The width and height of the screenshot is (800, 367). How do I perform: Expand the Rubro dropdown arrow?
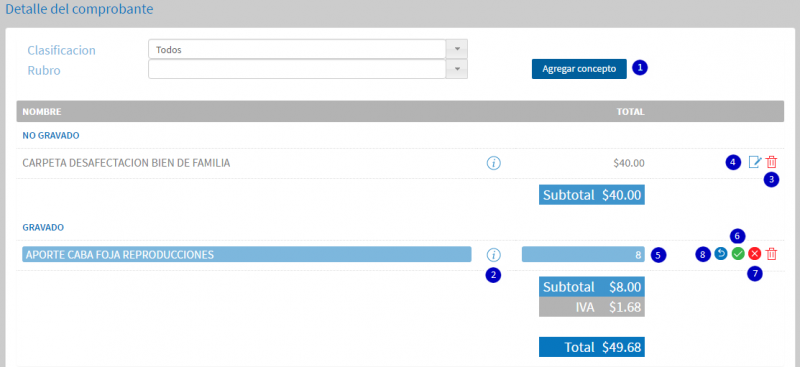457,69
